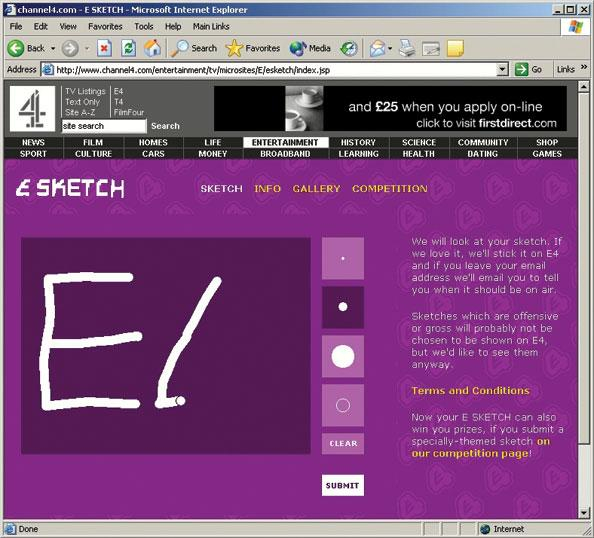Image resolution: width=594 pixels, height=538 pixels.
Task: Click the Text Only link
Action: (82, 102)
